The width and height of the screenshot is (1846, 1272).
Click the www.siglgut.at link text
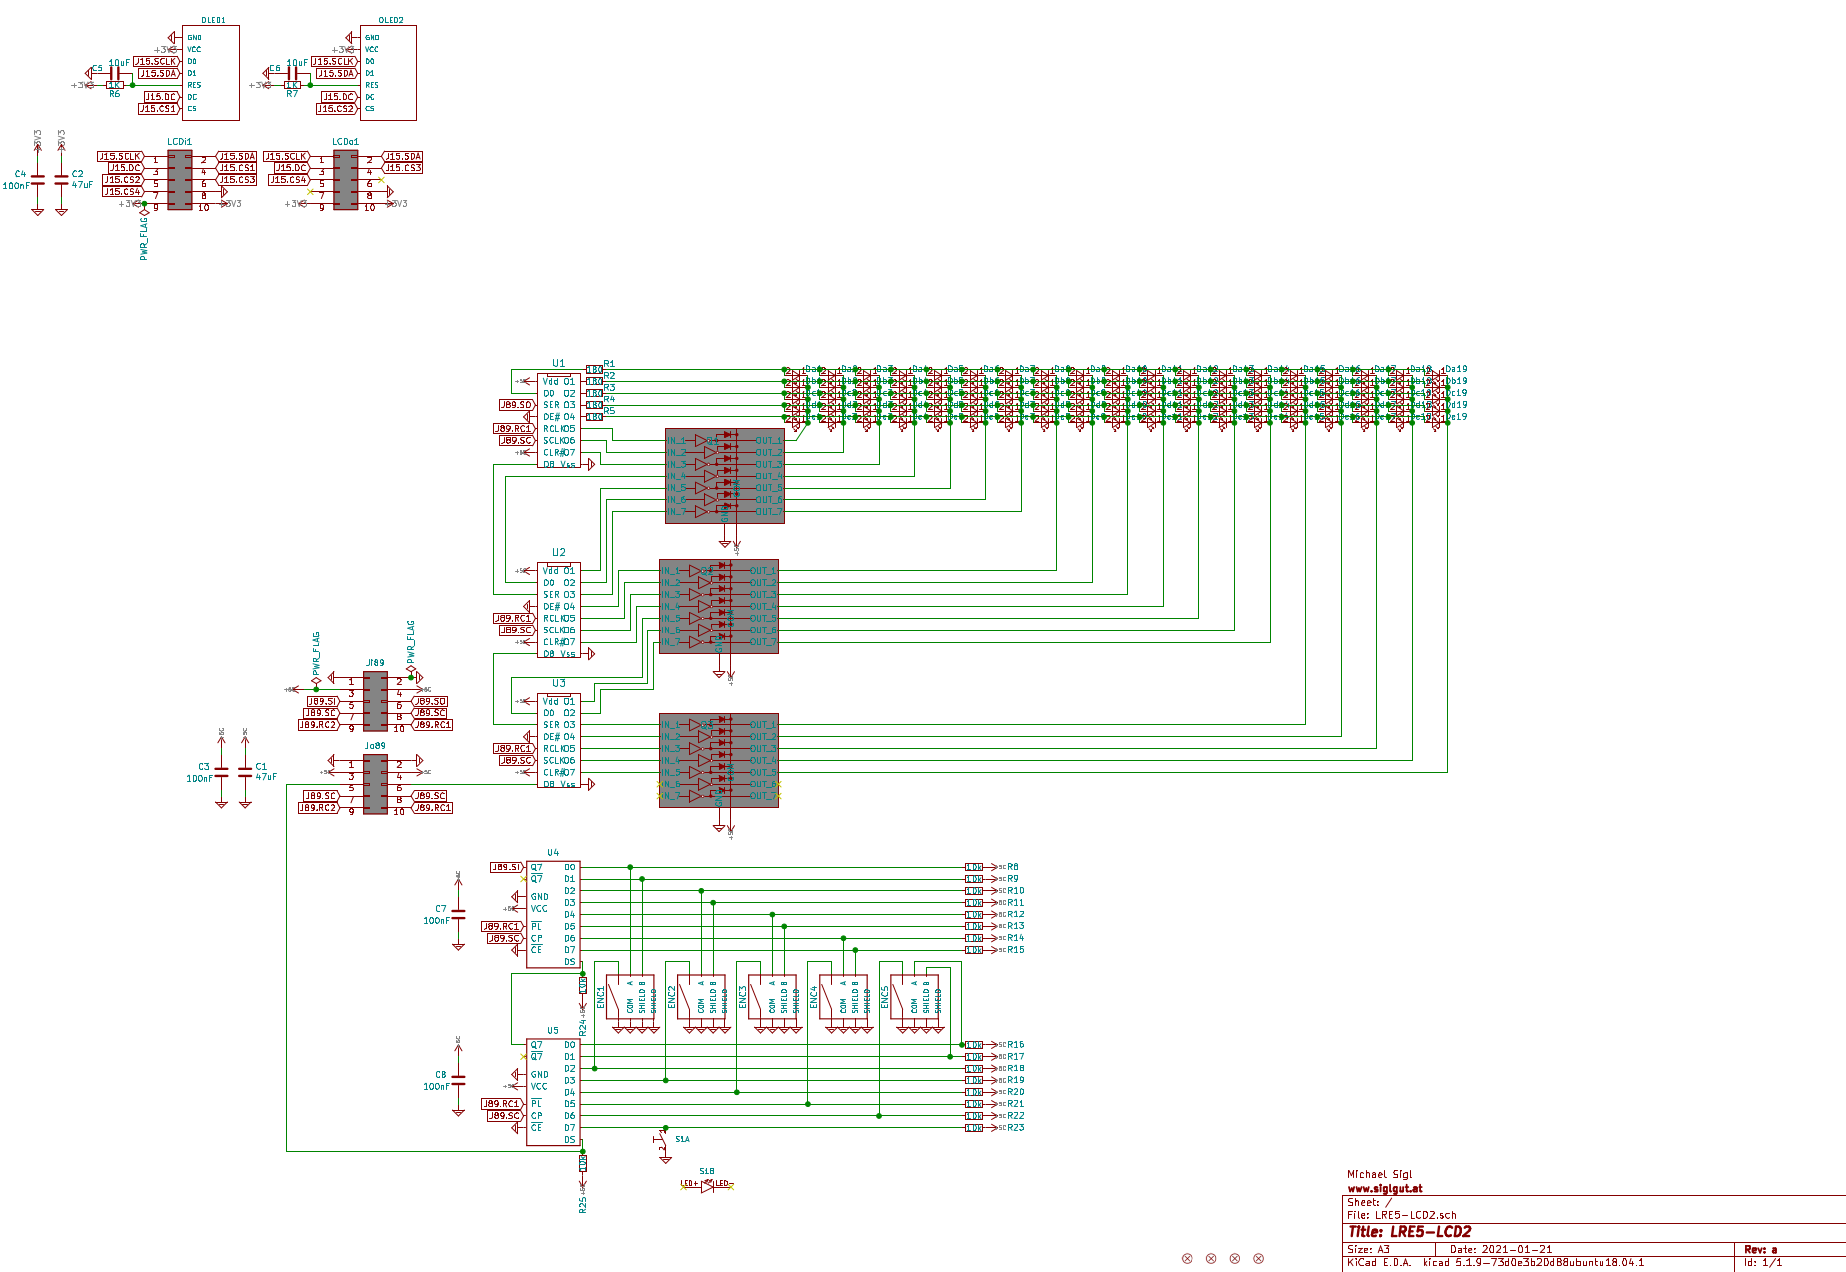pyautogui.click(x=1384, y=1189)
